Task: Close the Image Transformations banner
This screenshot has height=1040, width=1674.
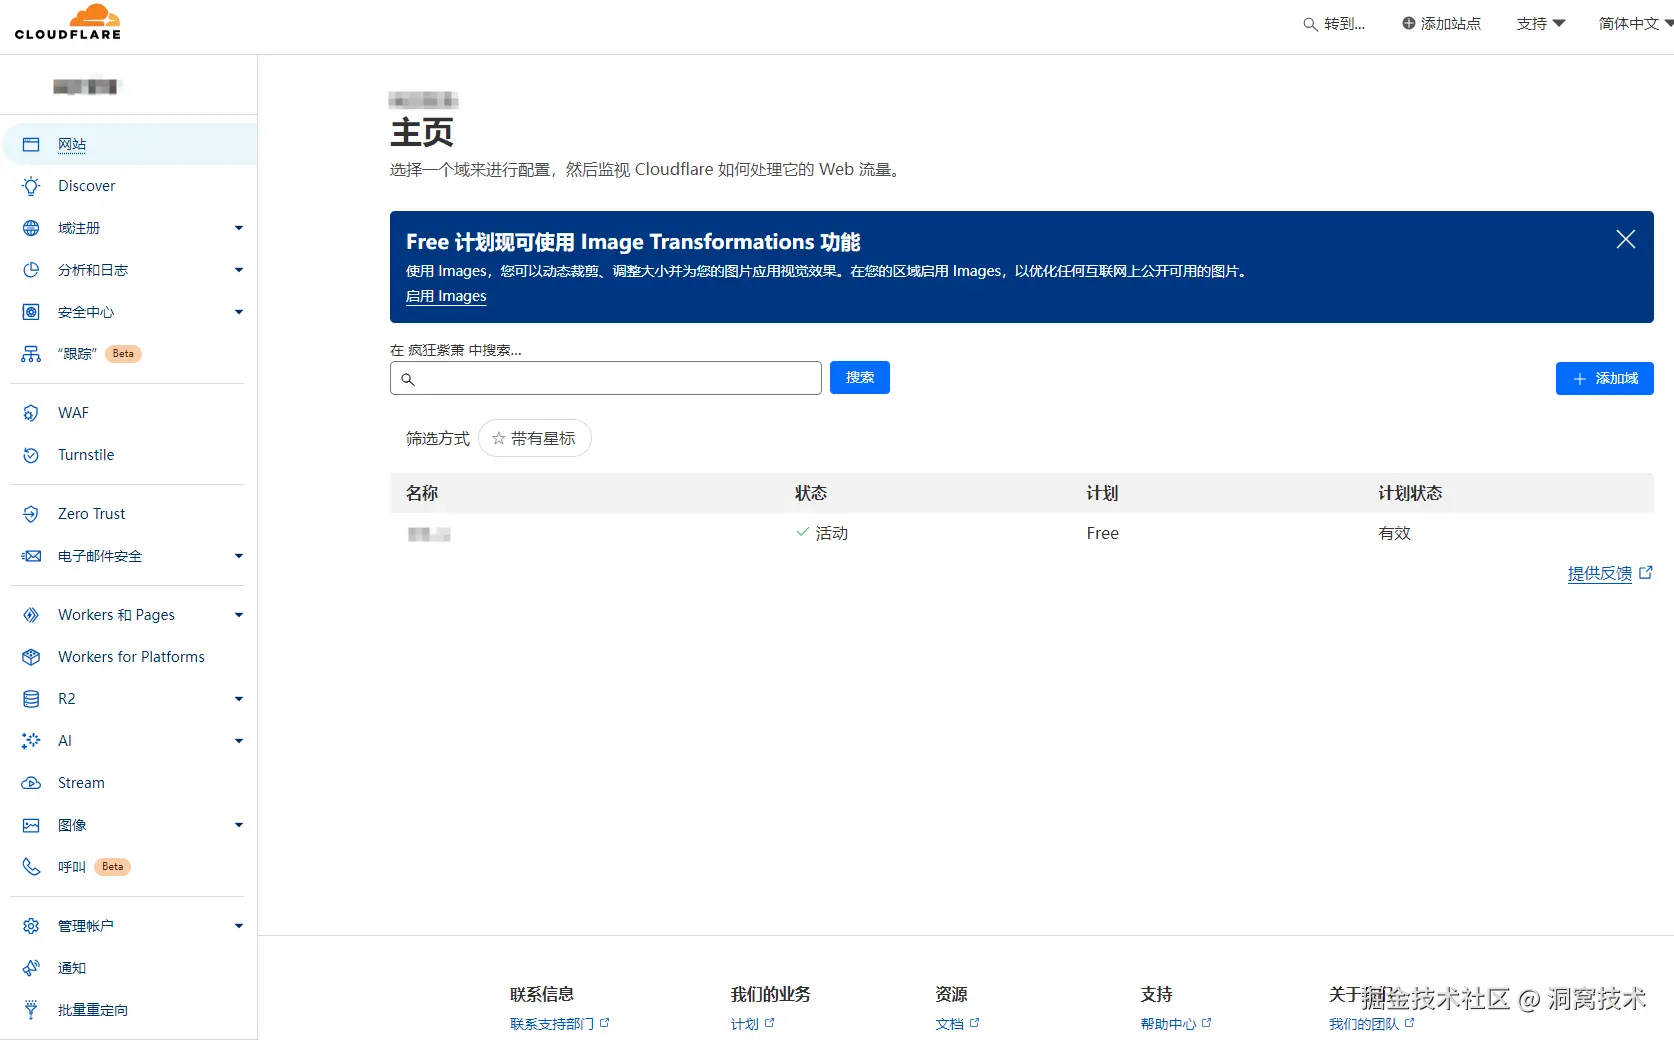Action: pos(1626,239)
